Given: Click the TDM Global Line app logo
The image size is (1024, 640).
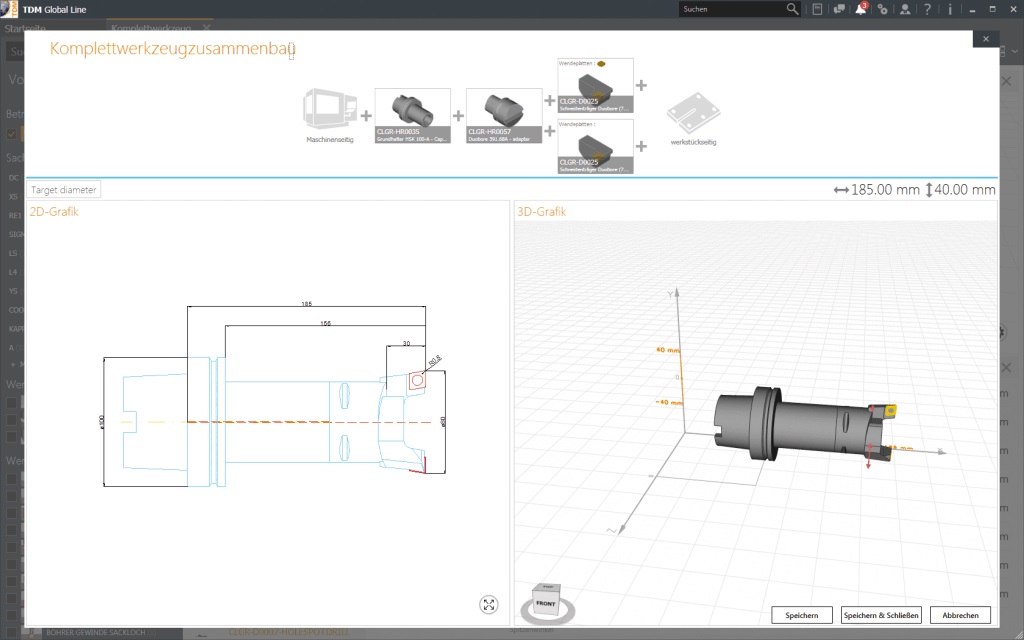Looking at the screenshot, I should pyautogui.click(x=9, y=9).
